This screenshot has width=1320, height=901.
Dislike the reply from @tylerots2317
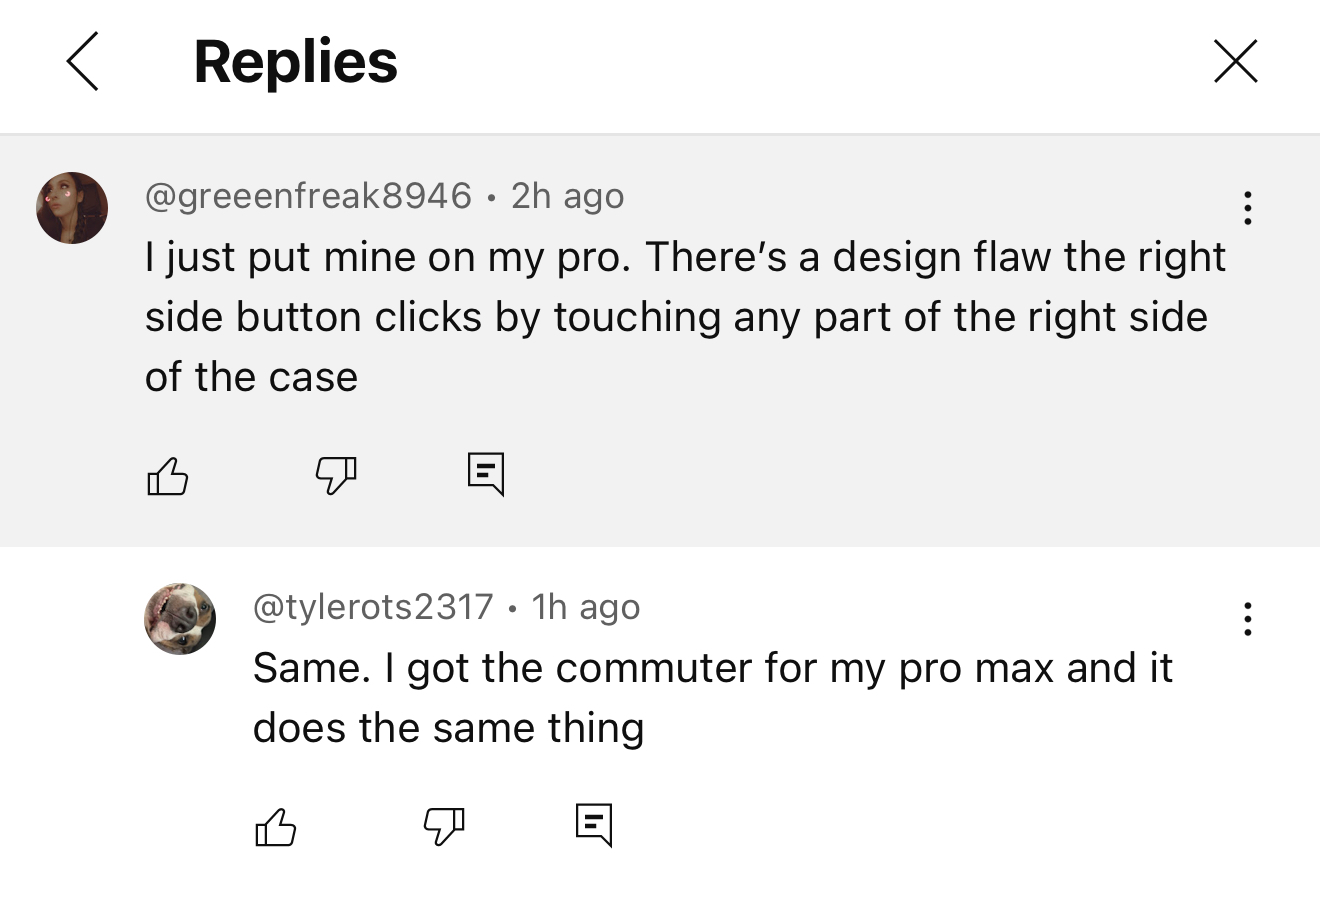444,826
